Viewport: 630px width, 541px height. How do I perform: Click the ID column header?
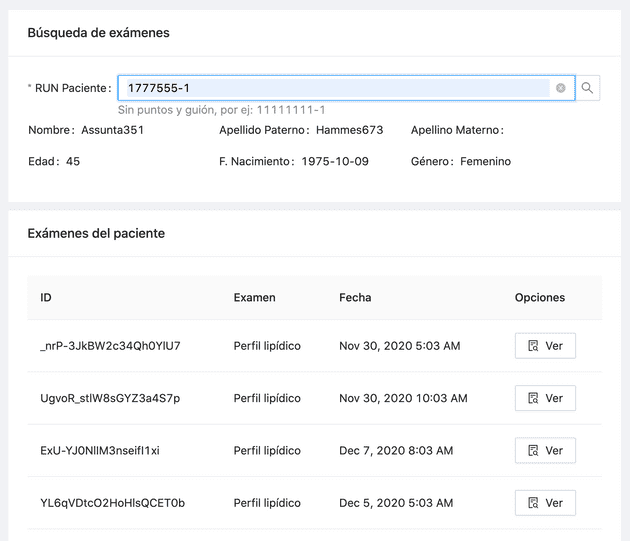[x=46, y=298]
